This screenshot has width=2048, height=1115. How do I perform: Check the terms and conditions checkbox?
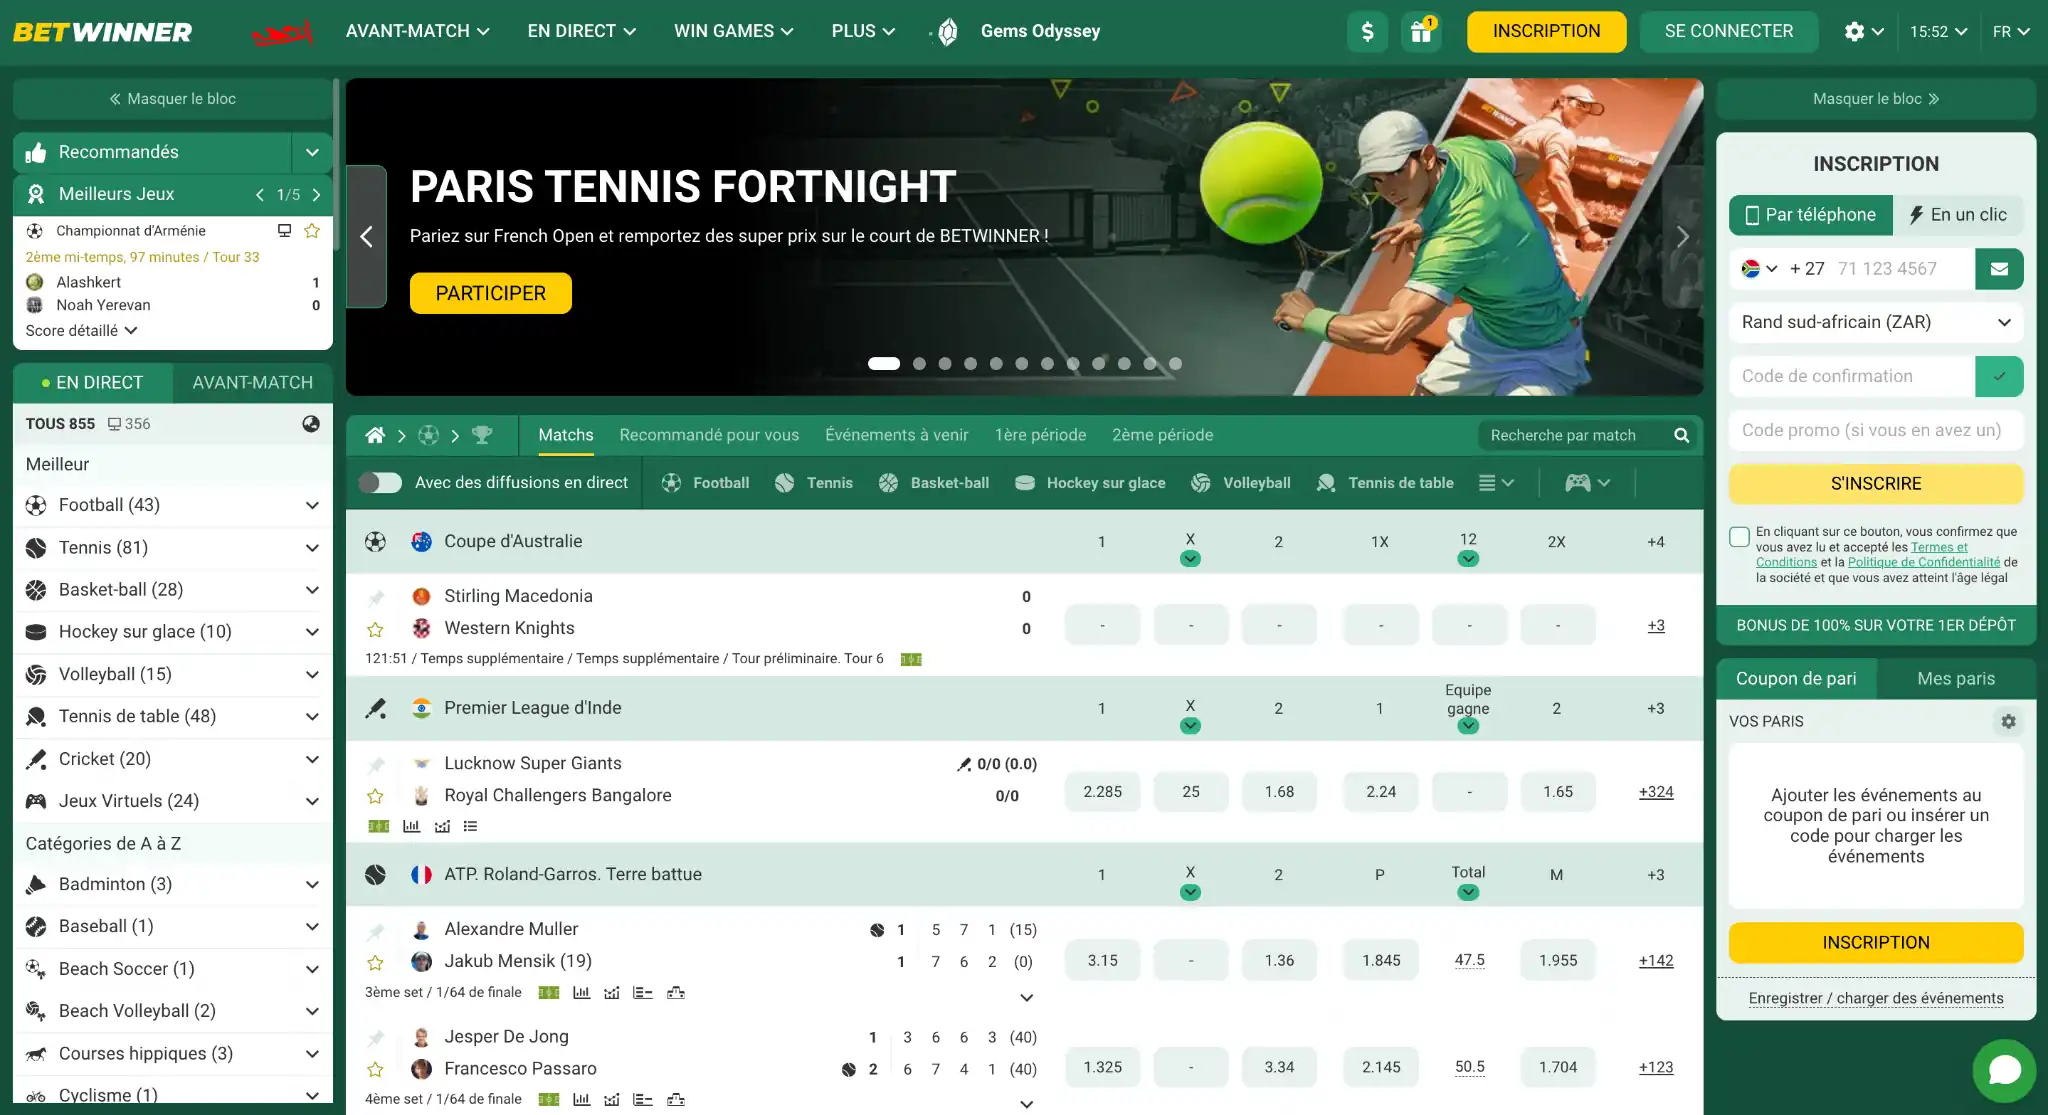1739,537
